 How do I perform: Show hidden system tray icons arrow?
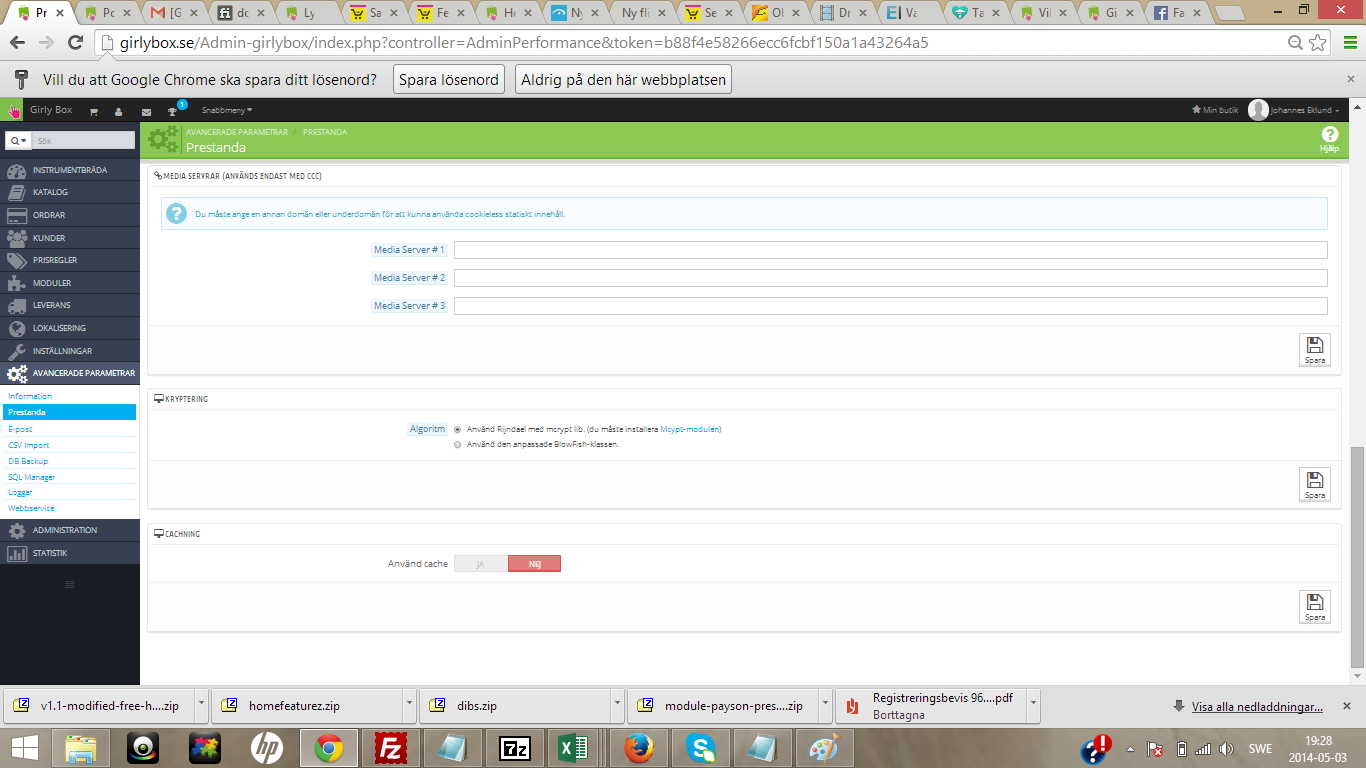coord(1130,748)
